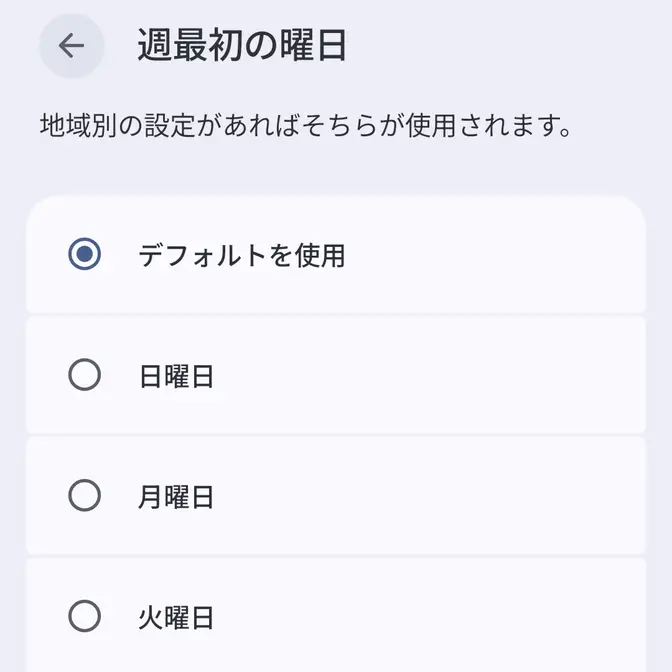Click the 週最初の曜日 page title

tap(242, 46)
